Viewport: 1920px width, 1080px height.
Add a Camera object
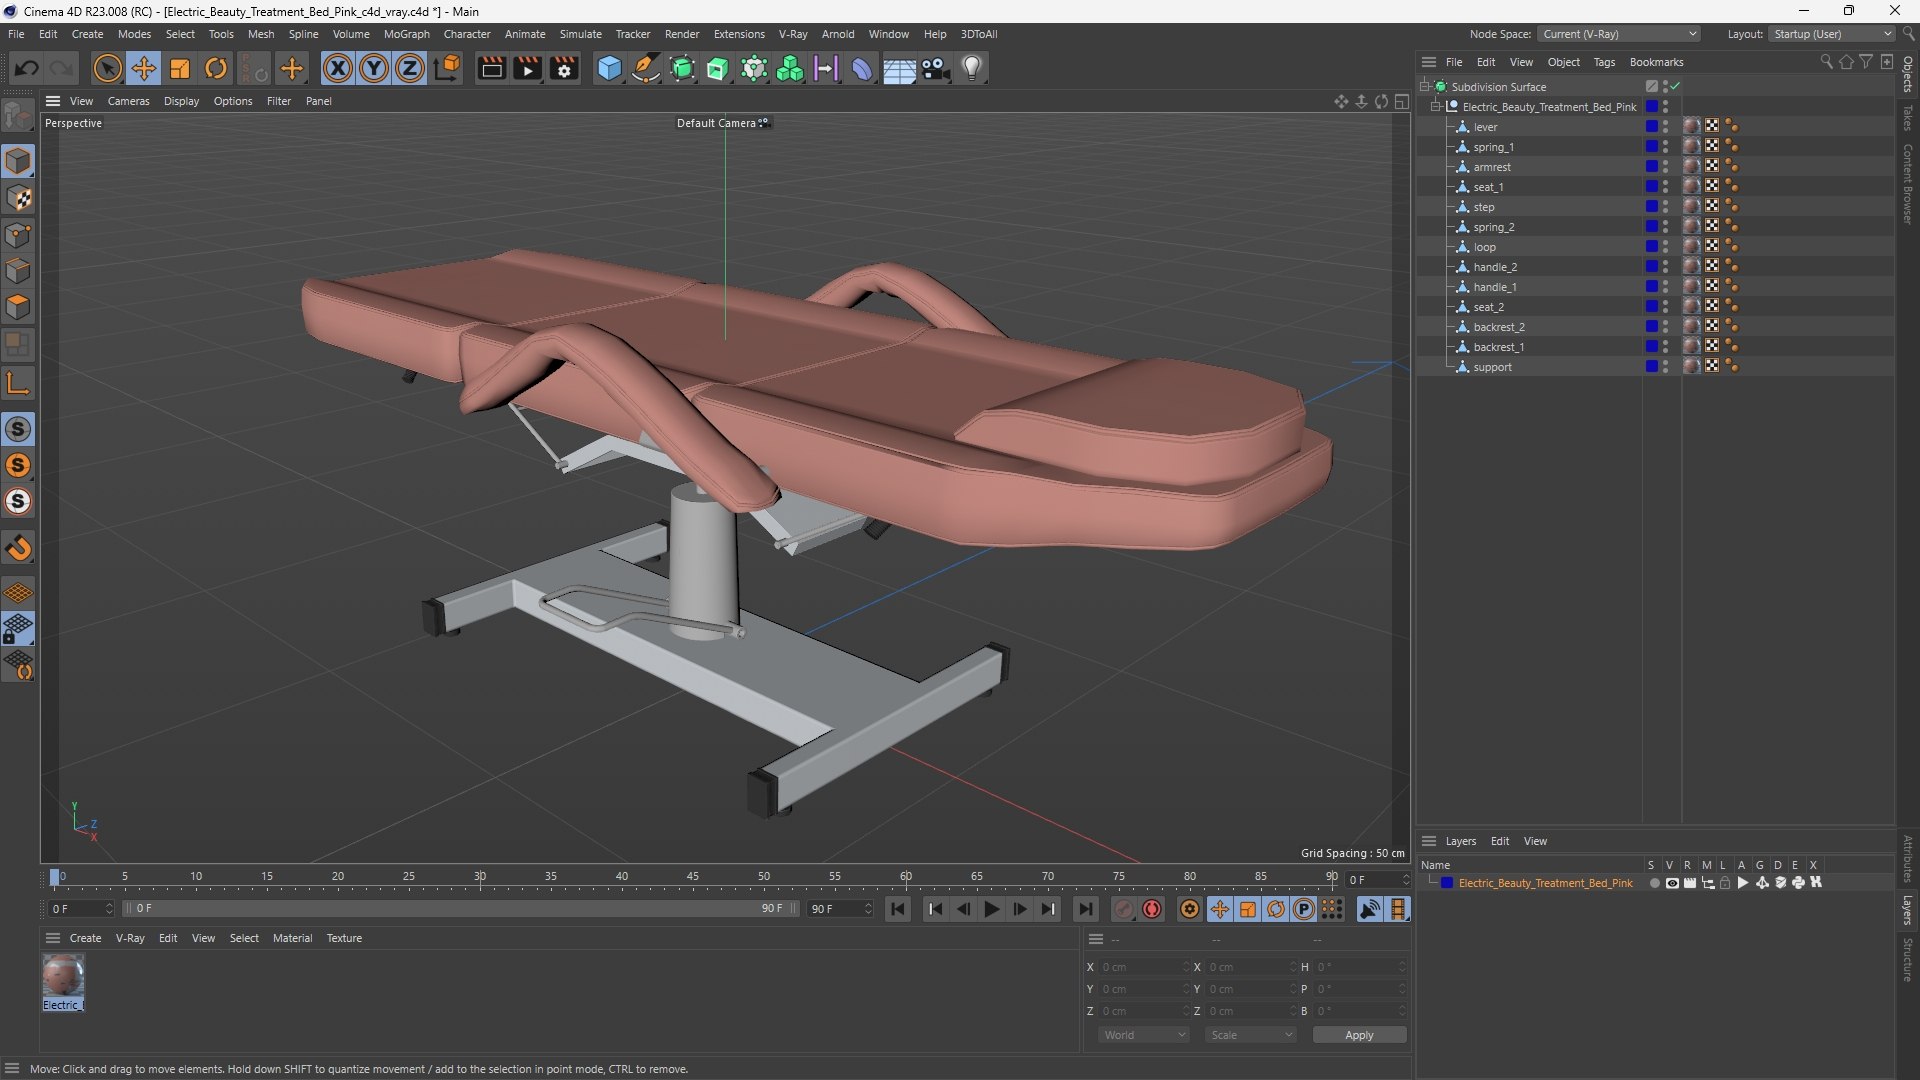(936, 68)
